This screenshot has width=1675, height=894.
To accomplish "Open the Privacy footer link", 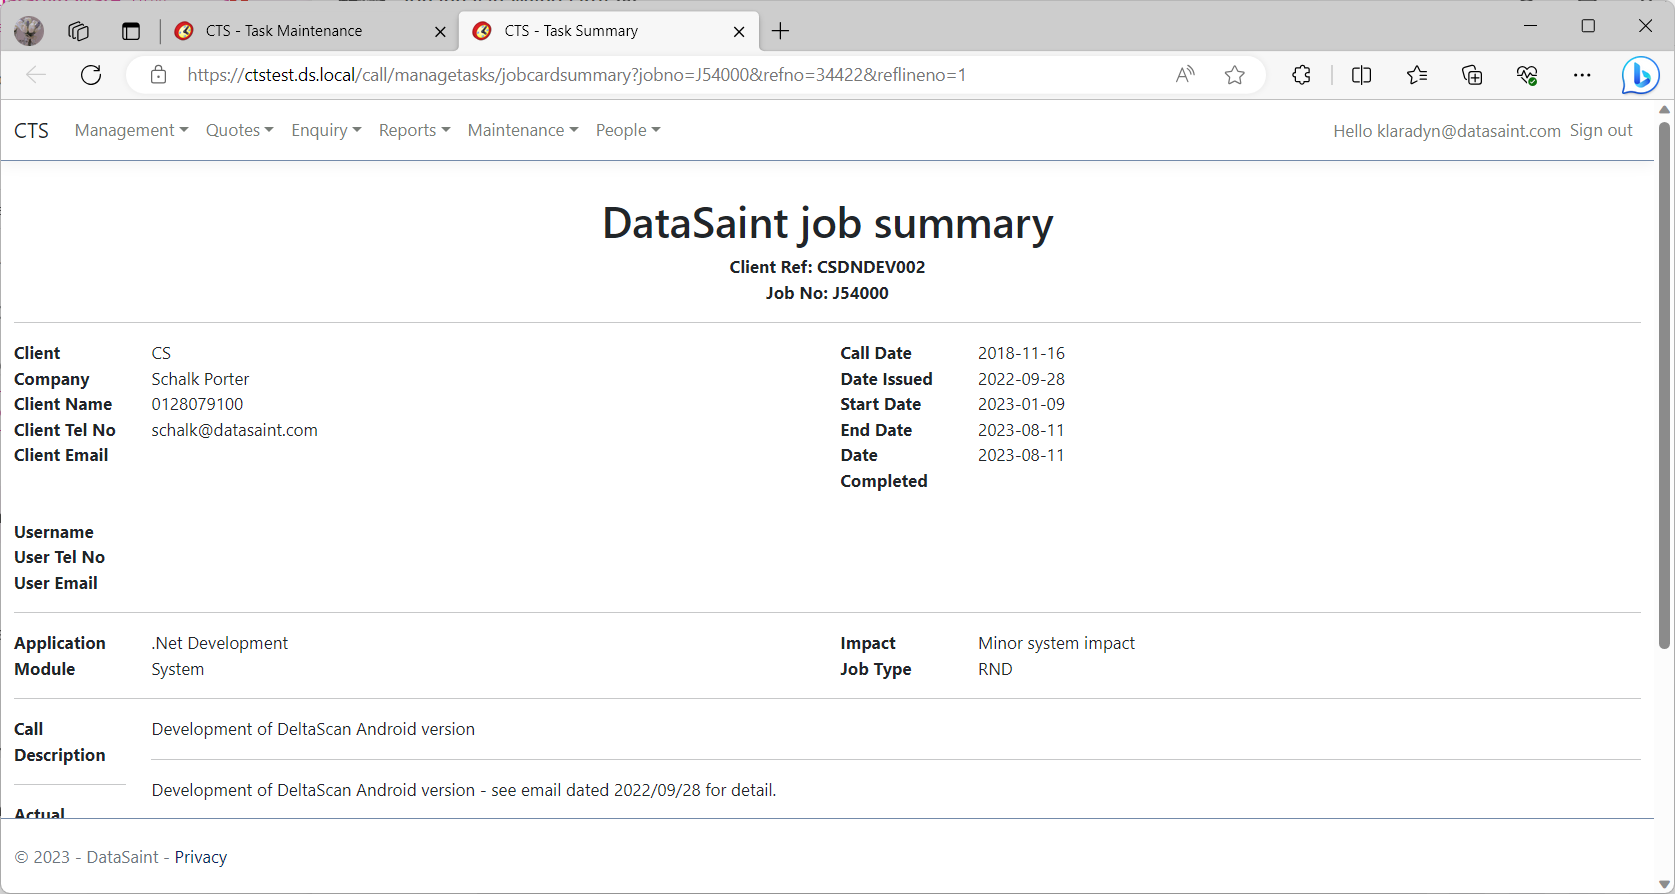I will coord(201,857).
